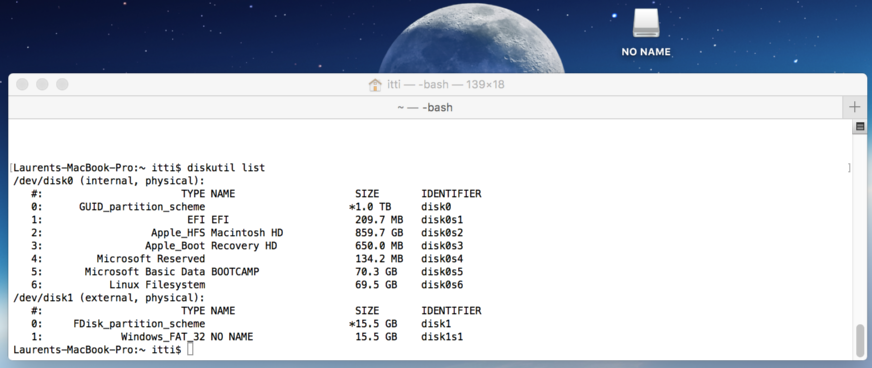Click the 'disk0s1' identifier
Screen dimensions: 872x368
(442, 220)
